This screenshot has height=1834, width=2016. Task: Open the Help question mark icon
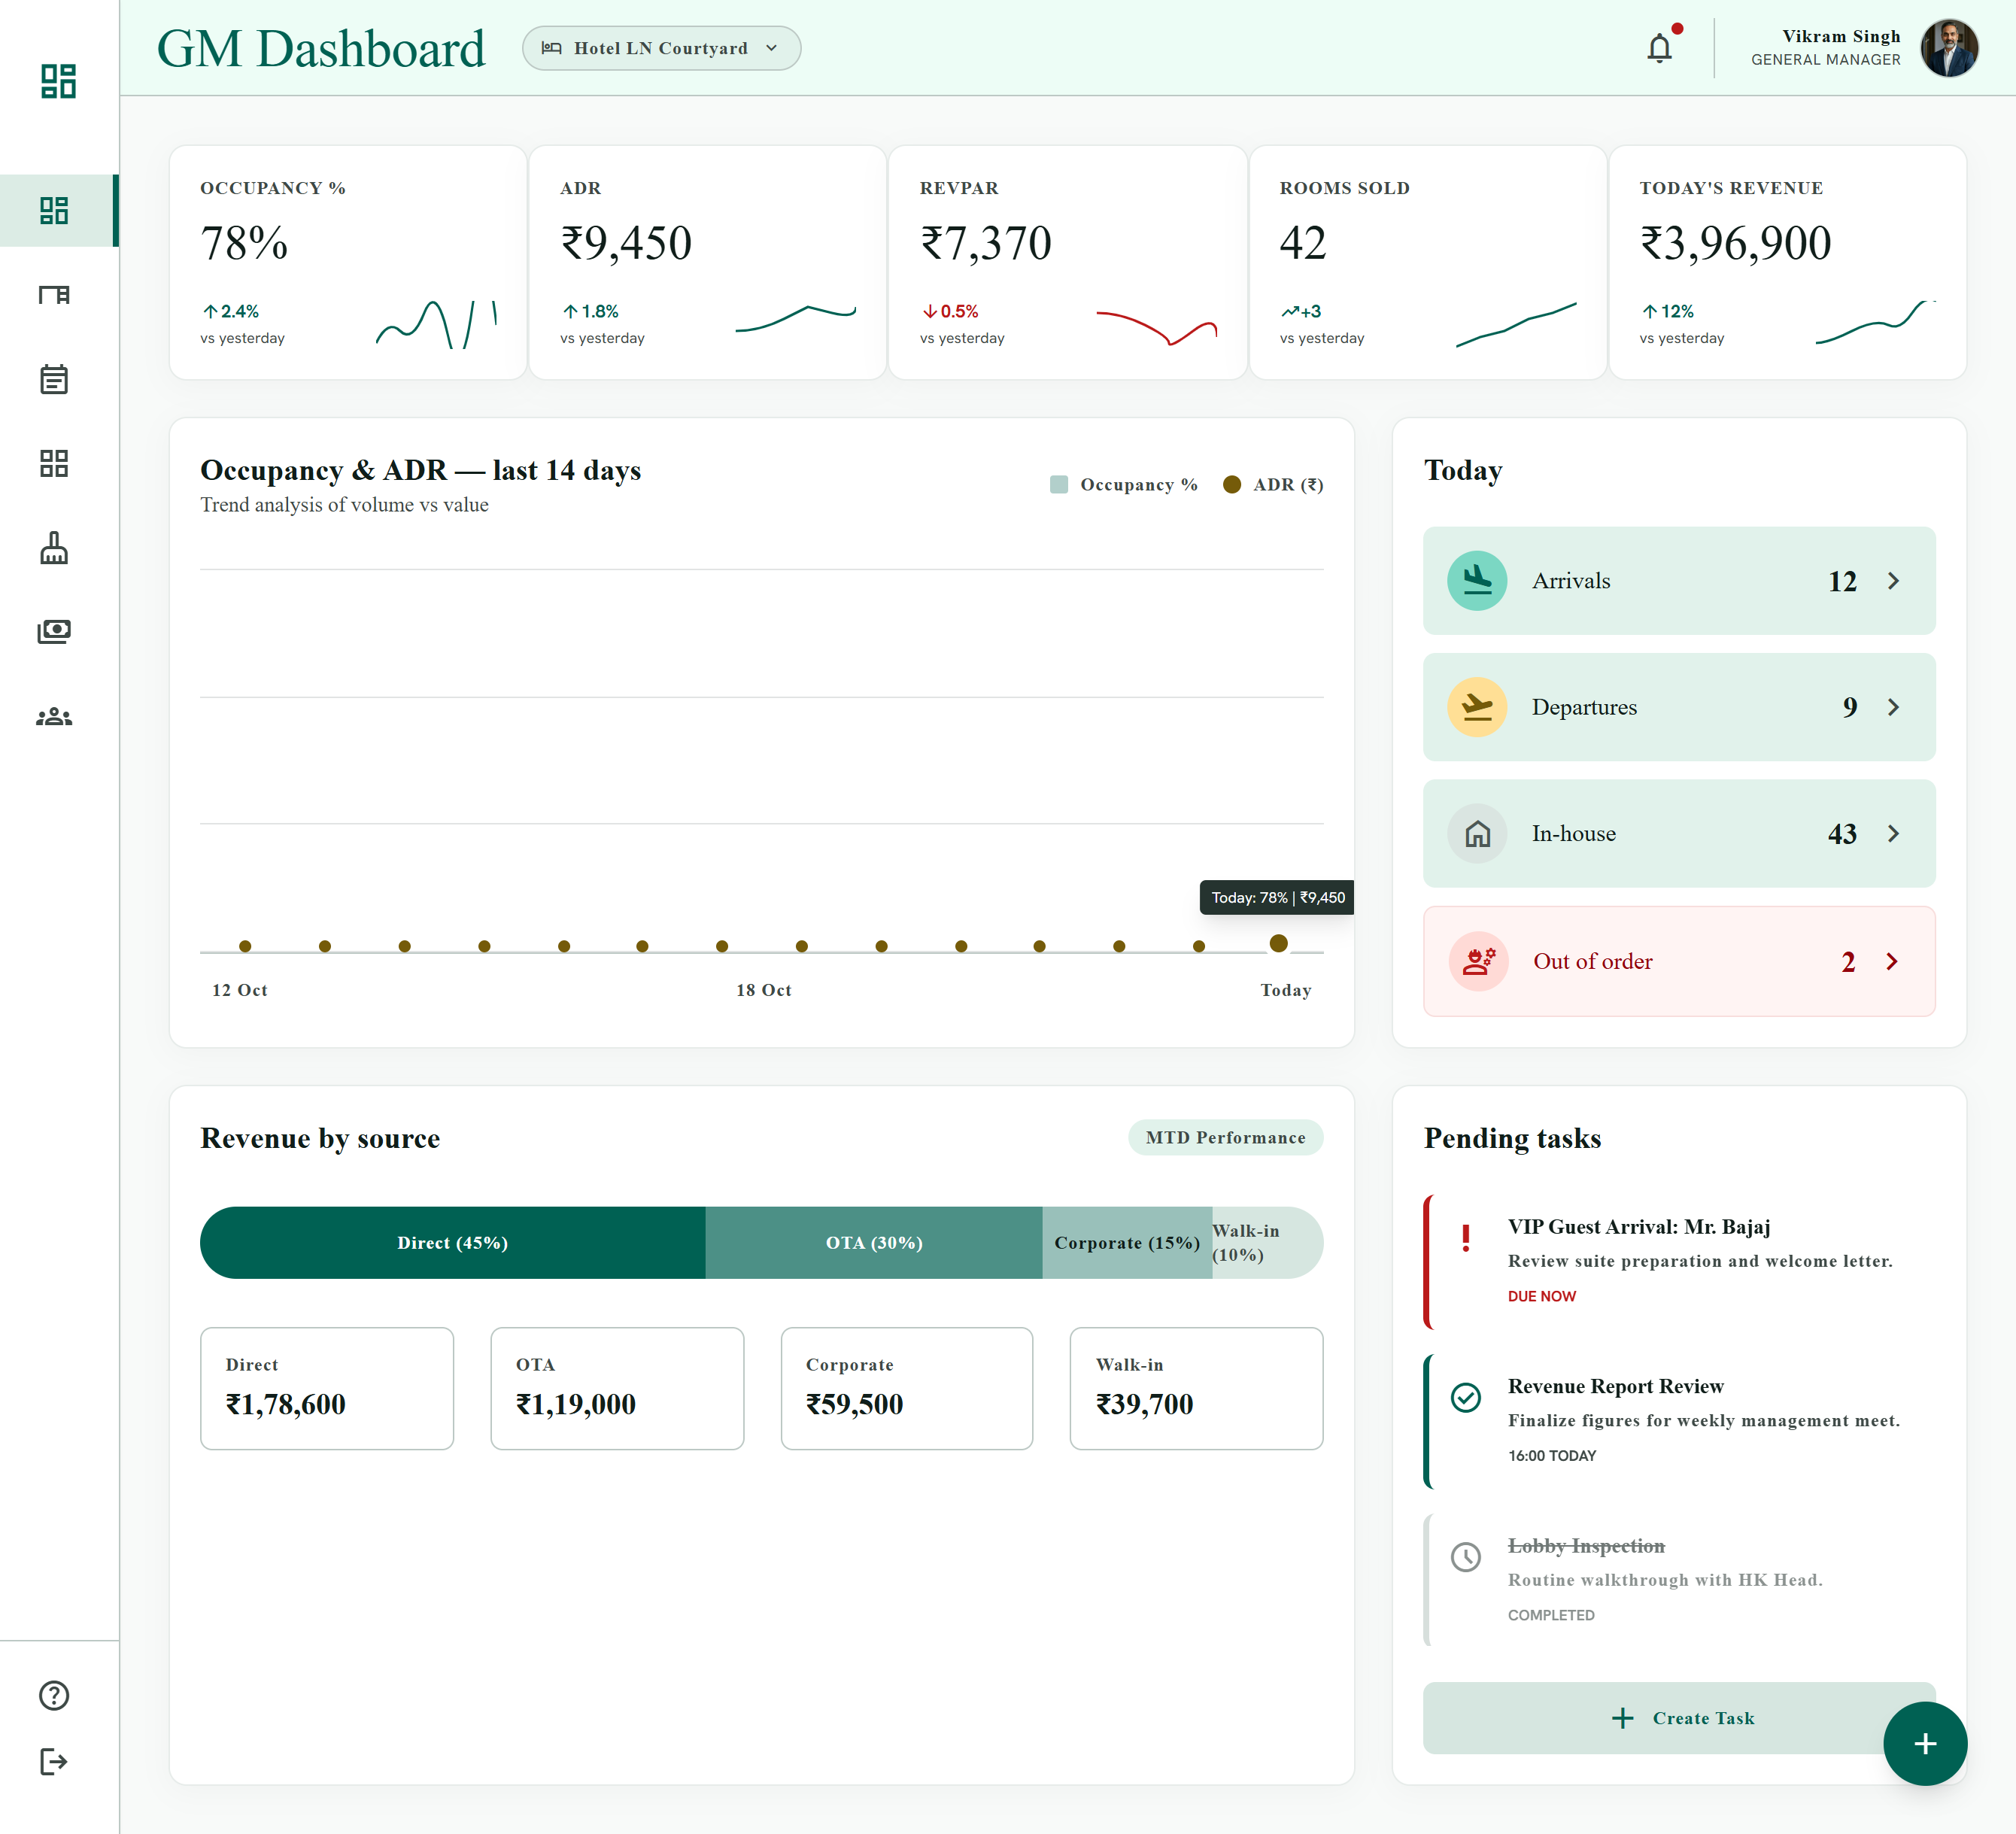click(54, 1695)
